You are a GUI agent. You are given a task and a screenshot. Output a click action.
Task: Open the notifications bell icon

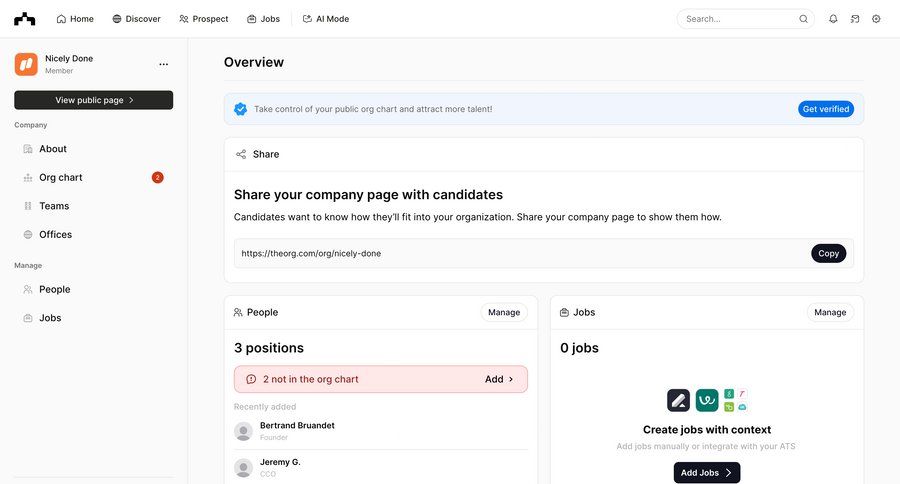(833, 19)
